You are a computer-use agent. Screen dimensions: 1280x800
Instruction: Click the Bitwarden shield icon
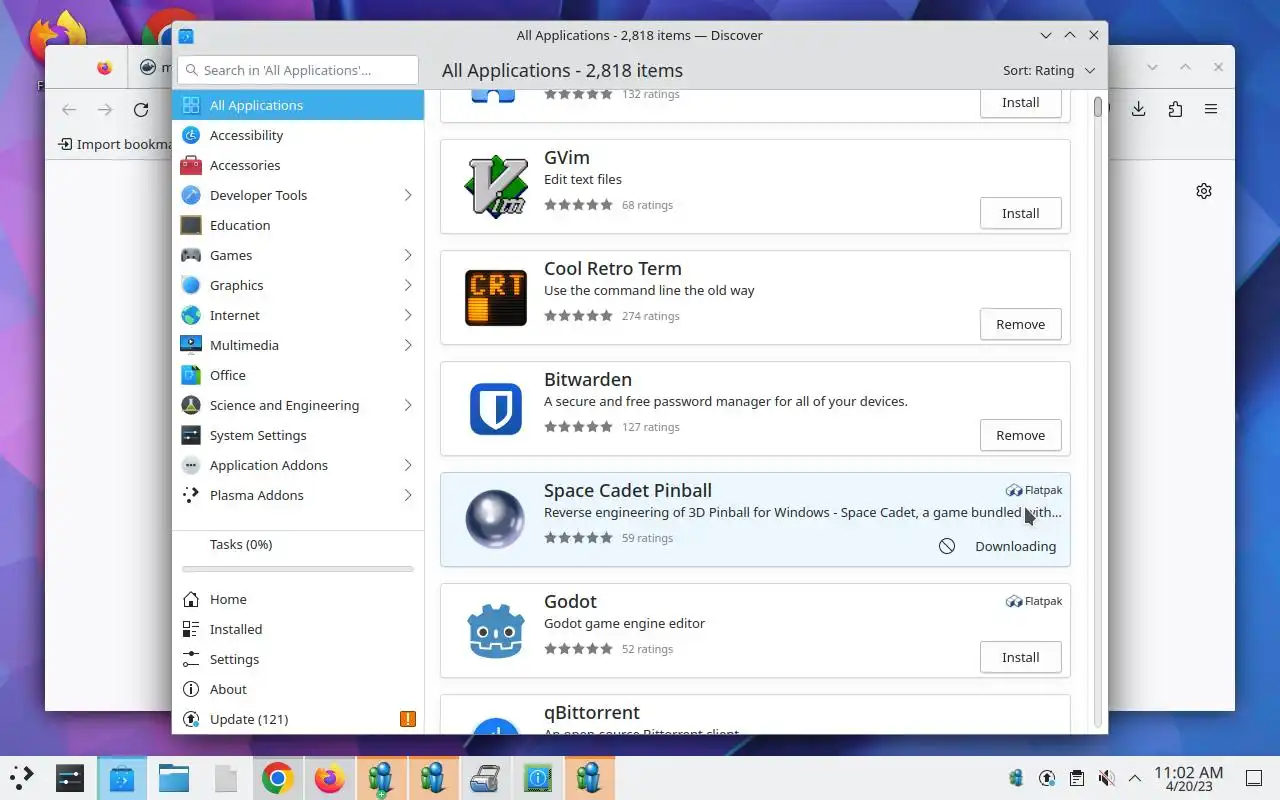[x=496, y=408]
